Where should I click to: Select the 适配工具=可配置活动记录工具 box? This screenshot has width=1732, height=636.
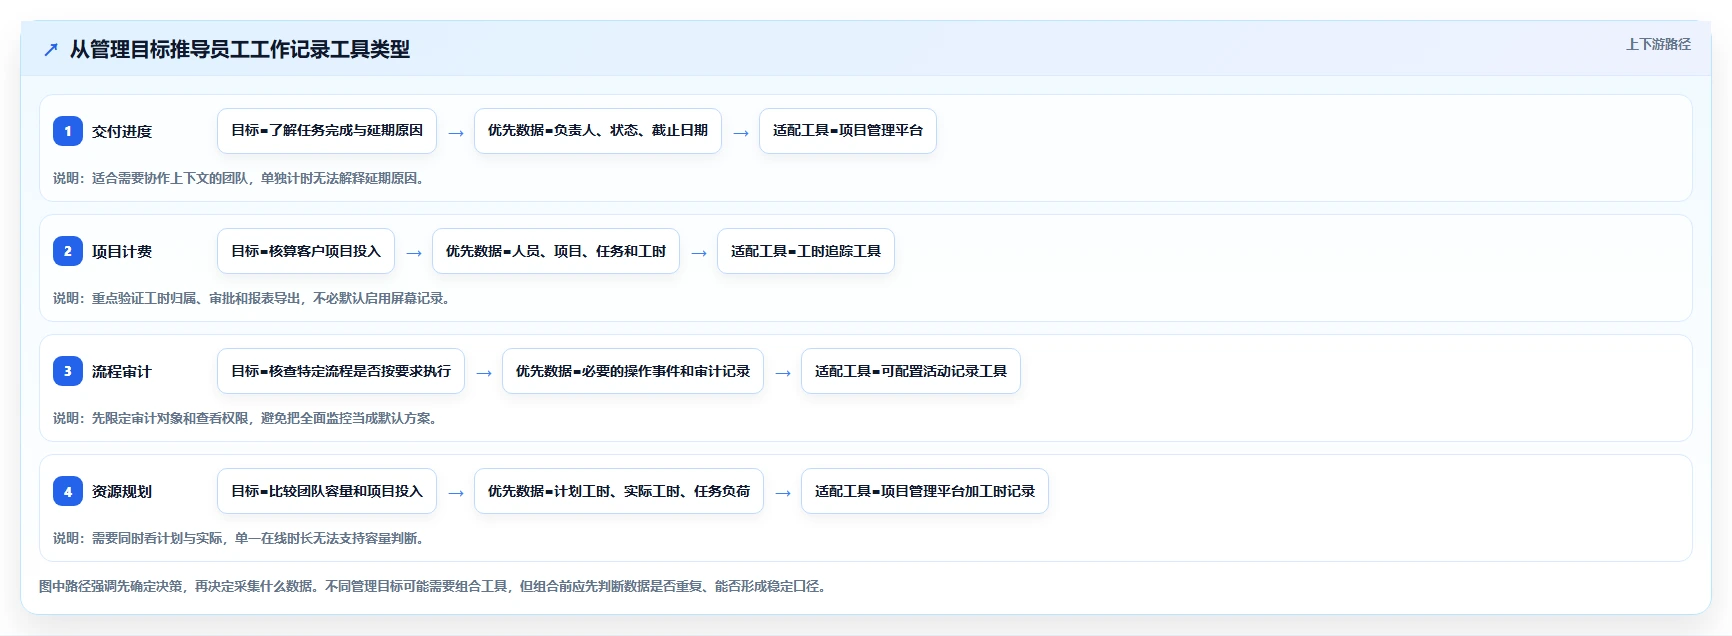911,371
